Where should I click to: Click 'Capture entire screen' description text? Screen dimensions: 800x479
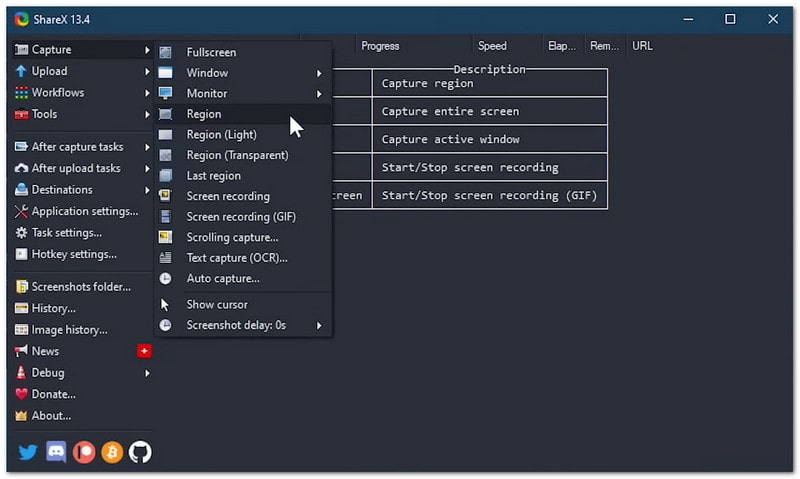450,111
